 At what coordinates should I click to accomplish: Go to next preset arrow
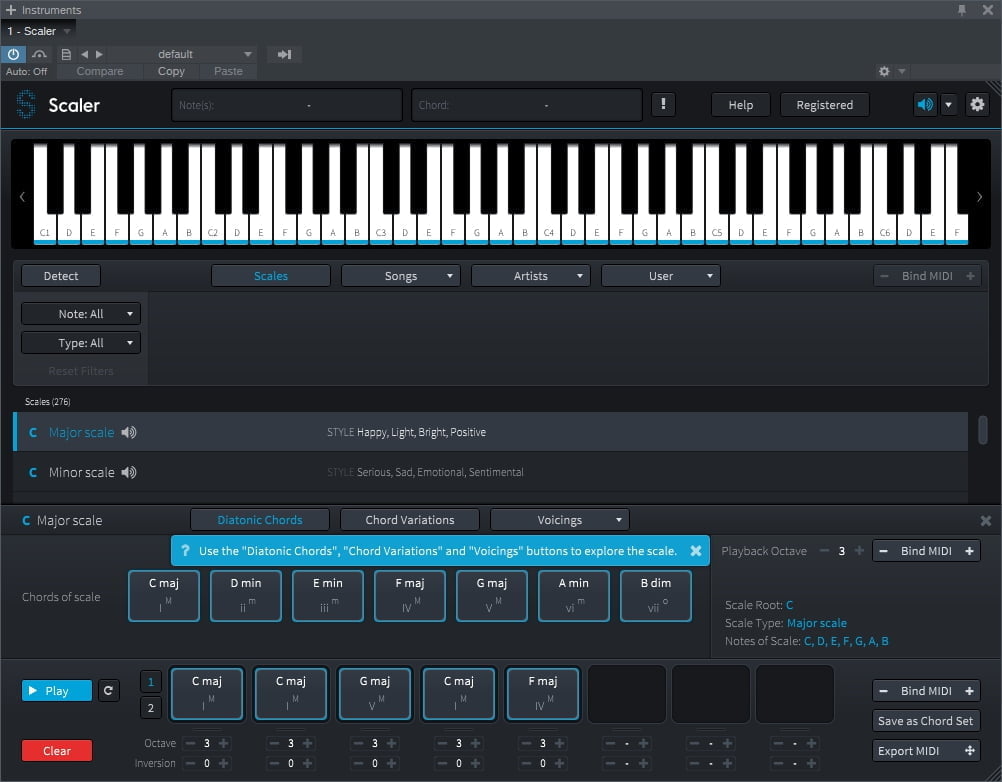pos(99,54)
